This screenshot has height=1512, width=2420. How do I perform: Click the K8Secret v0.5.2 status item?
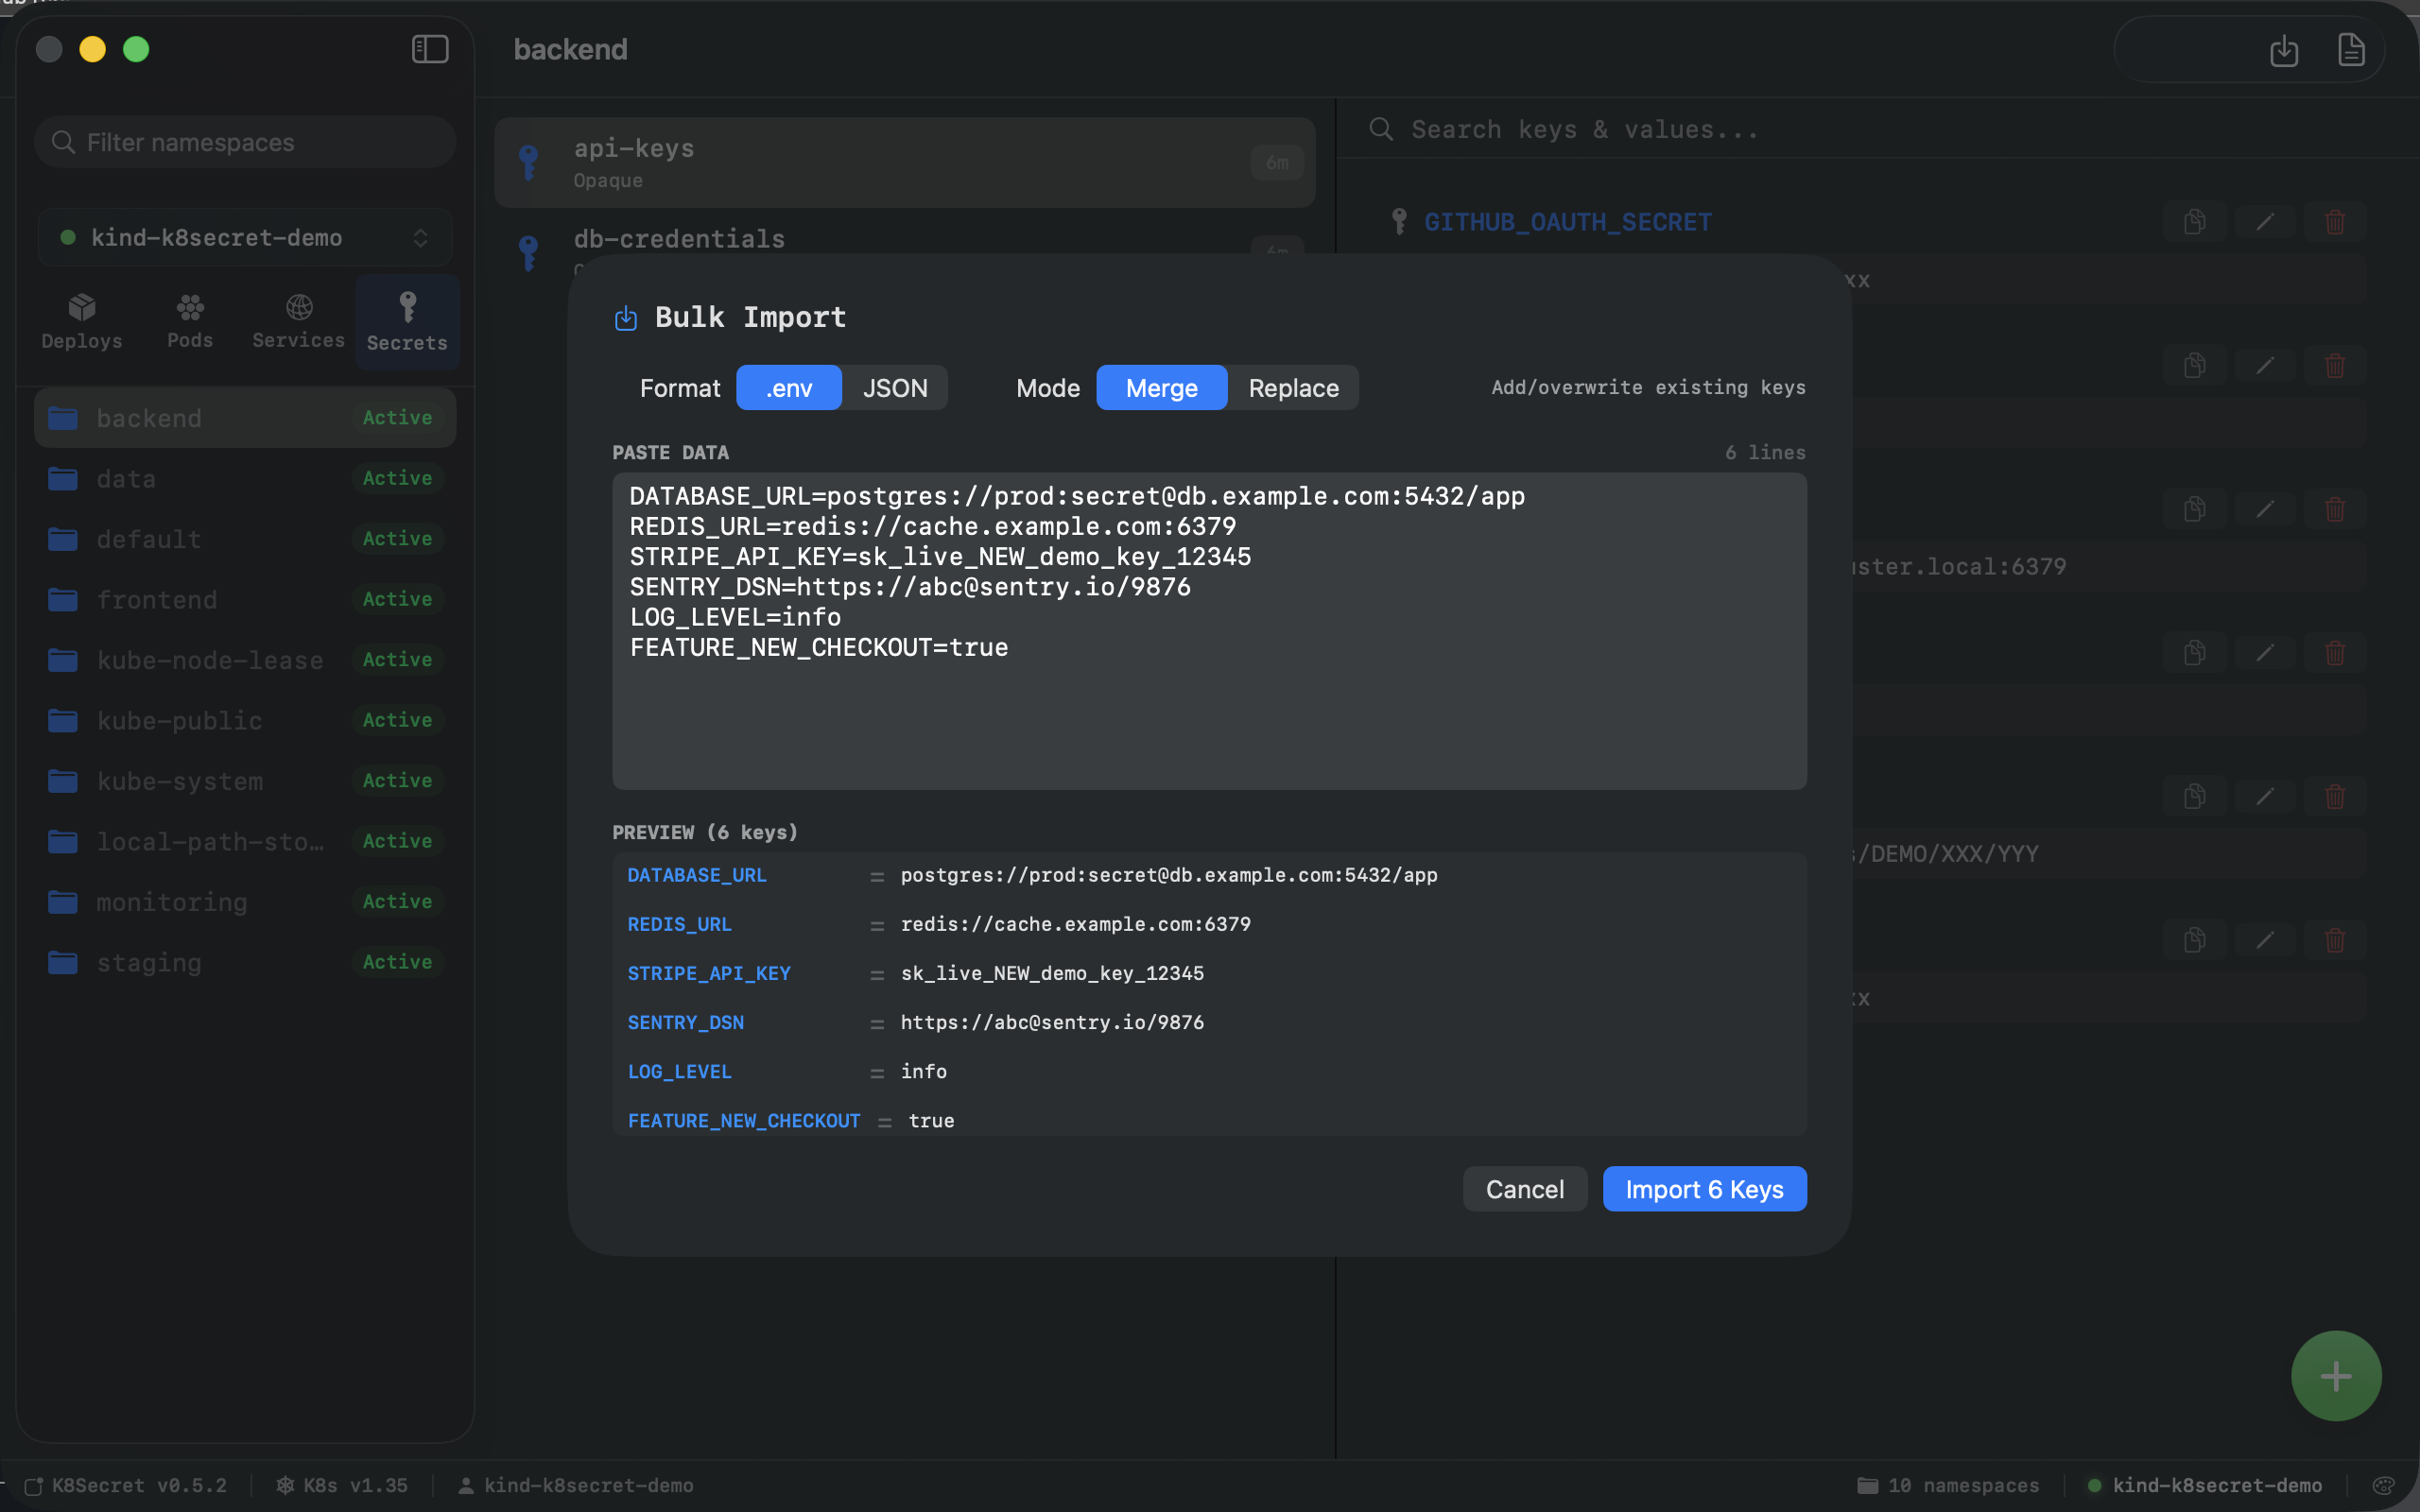pyautogui.click(x=125, y=1485)
